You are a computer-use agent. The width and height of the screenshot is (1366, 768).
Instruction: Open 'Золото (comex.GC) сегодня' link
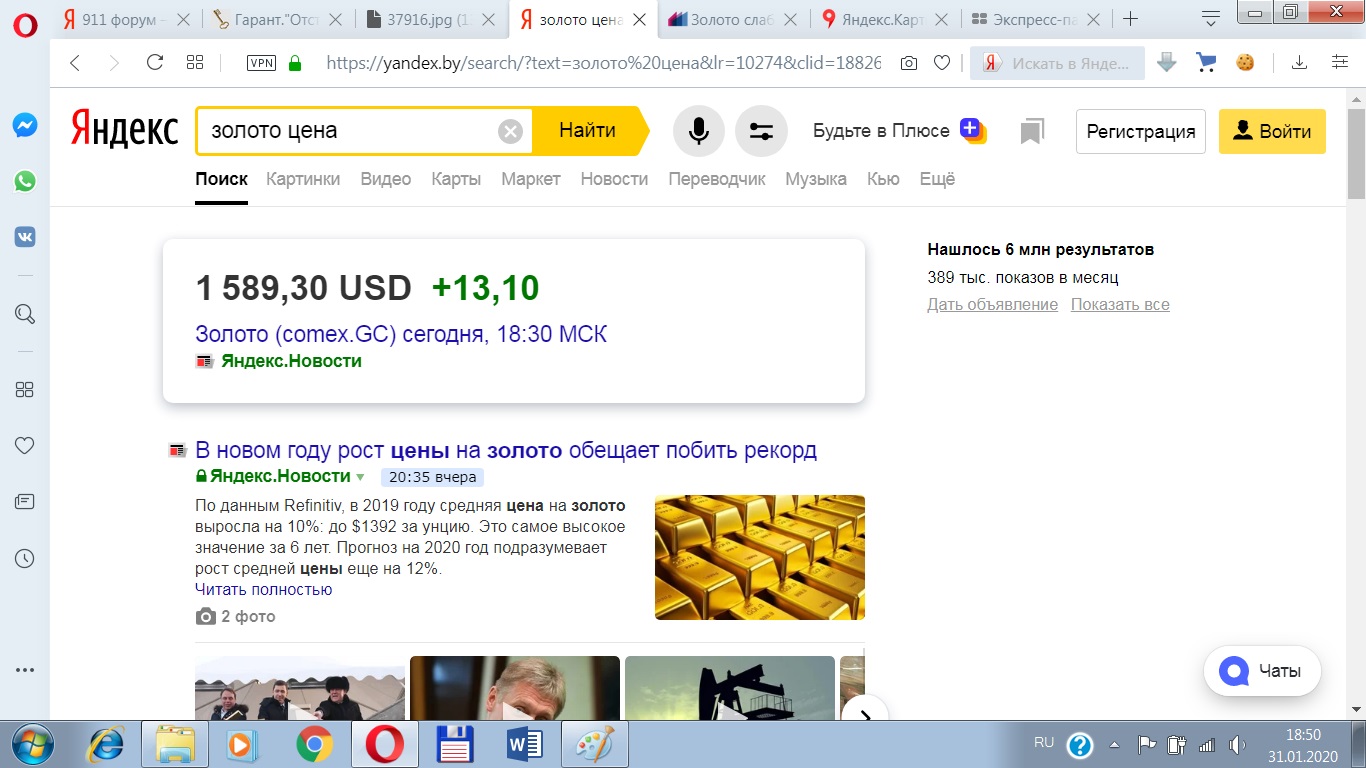coord(401,334)
